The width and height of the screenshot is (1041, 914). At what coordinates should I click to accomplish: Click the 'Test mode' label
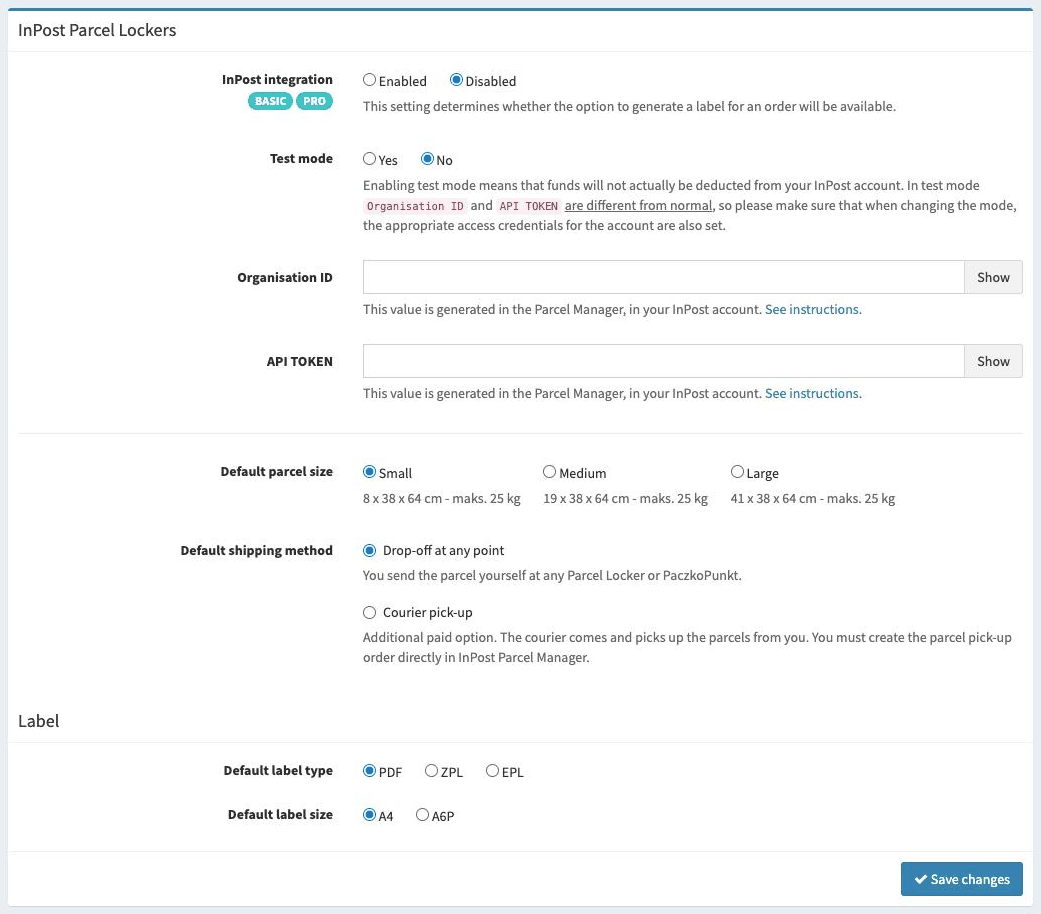click(301, 159)
